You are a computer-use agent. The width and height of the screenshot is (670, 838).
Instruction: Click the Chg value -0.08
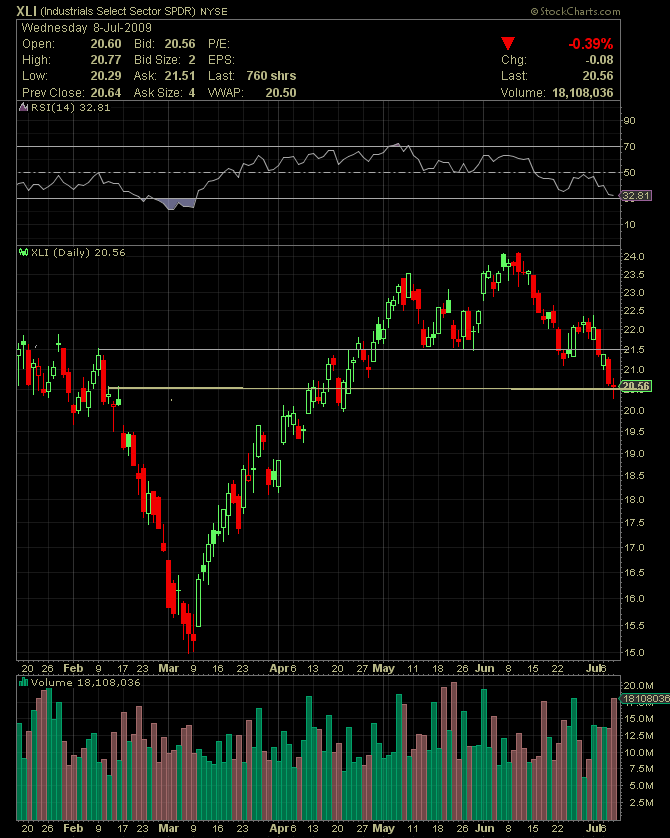tap(599, 60)
